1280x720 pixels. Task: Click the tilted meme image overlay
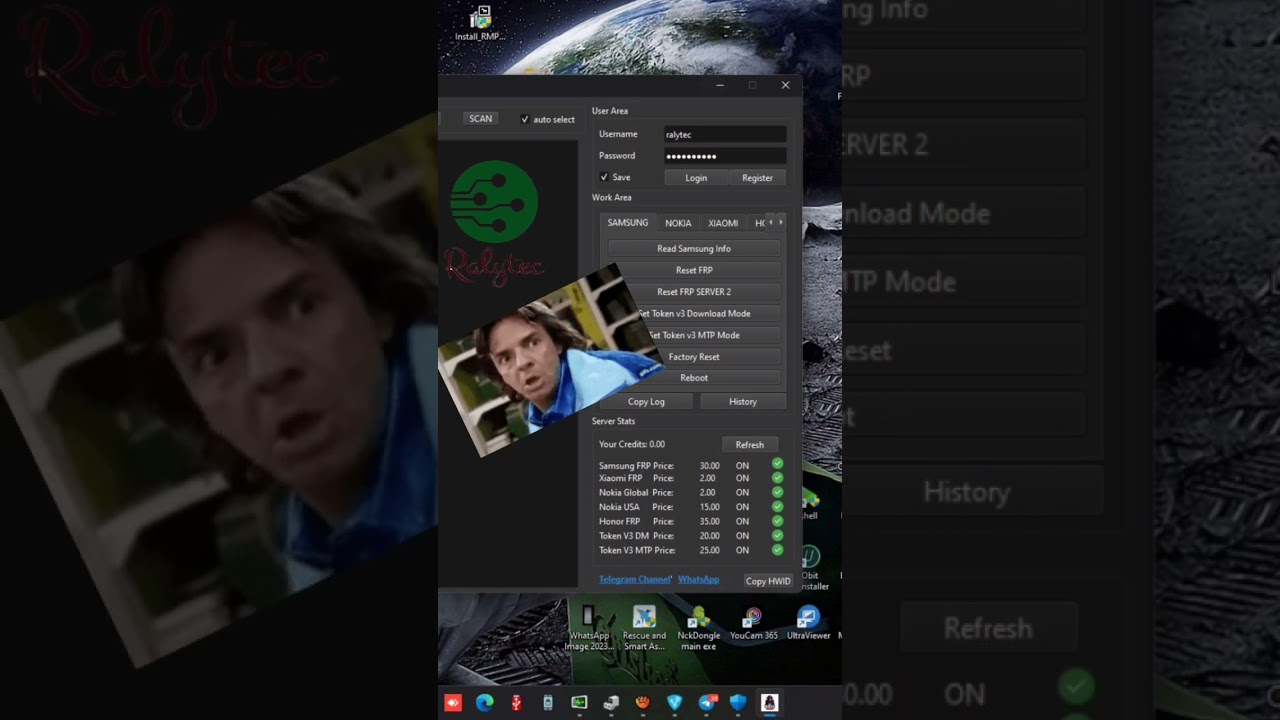pos(550,360)
